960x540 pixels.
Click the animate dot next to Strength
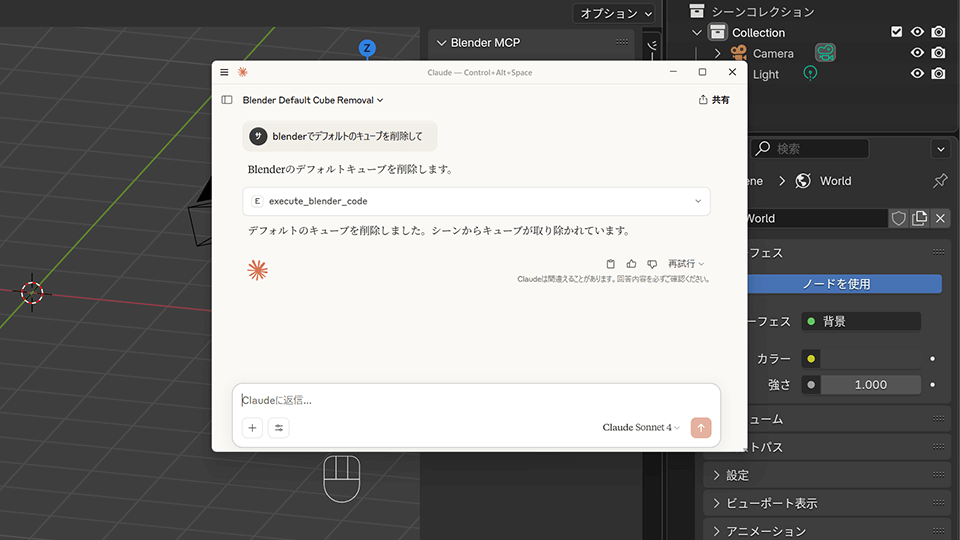(932, 385)
